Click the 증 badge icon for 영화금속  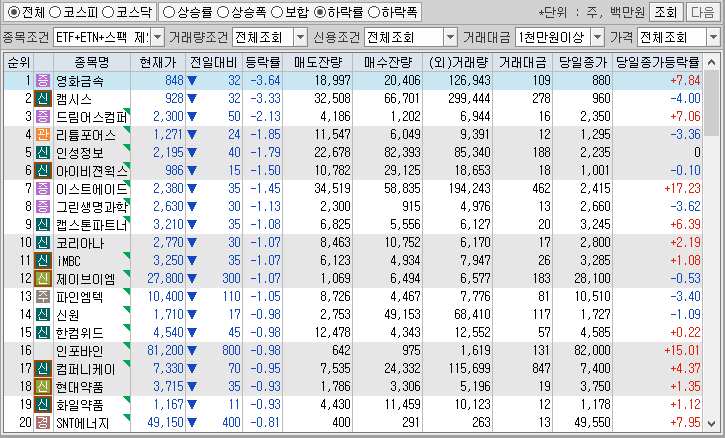[x=43, y=81]
